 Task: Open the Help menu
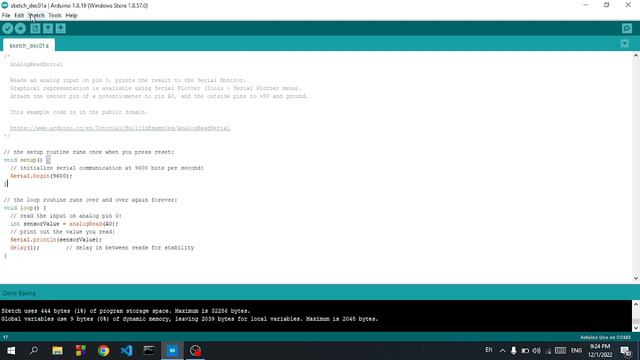[x=71, y=16]
